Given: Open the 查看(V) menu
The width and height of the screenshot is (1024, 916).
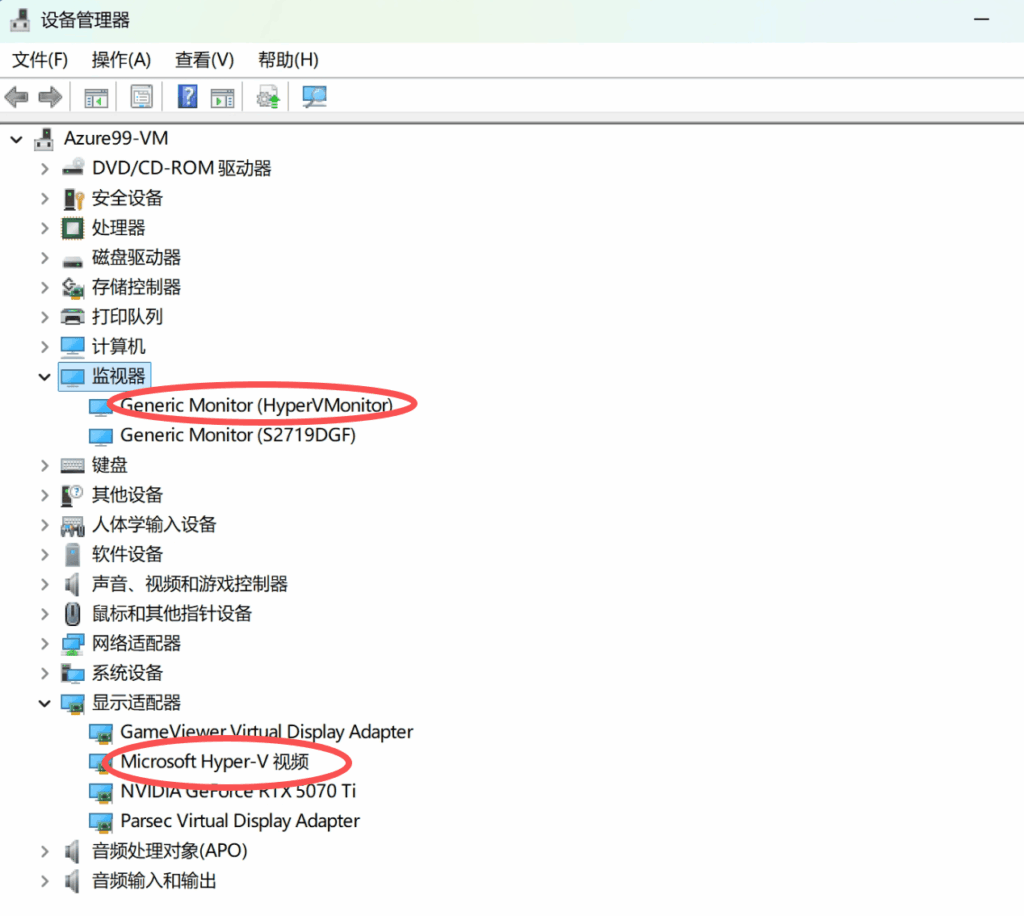Looking at the screenshot, I should (x=204, y=60).
